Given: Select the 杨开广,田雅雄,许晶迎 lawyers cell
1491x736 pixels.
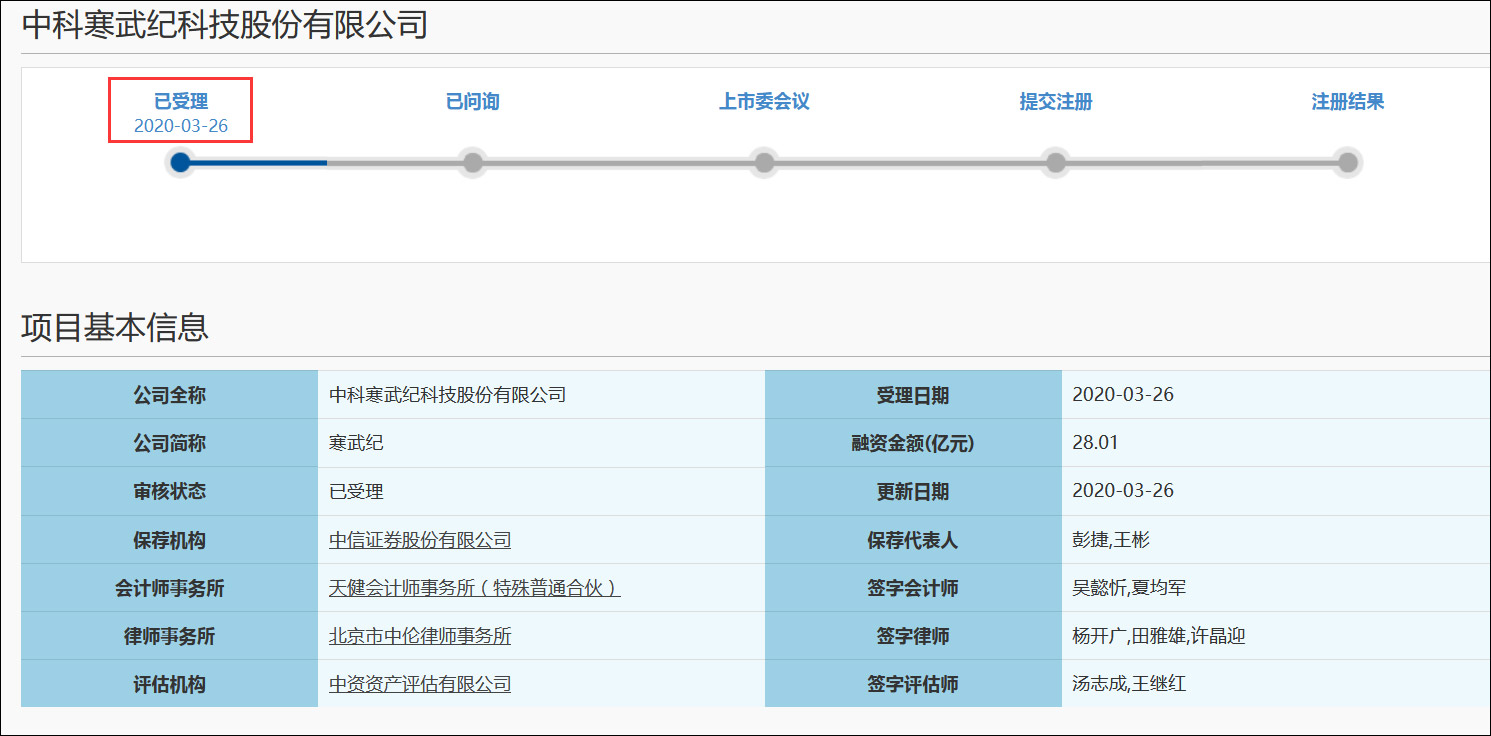Looking at the screenshot, I should point(1276,636).
